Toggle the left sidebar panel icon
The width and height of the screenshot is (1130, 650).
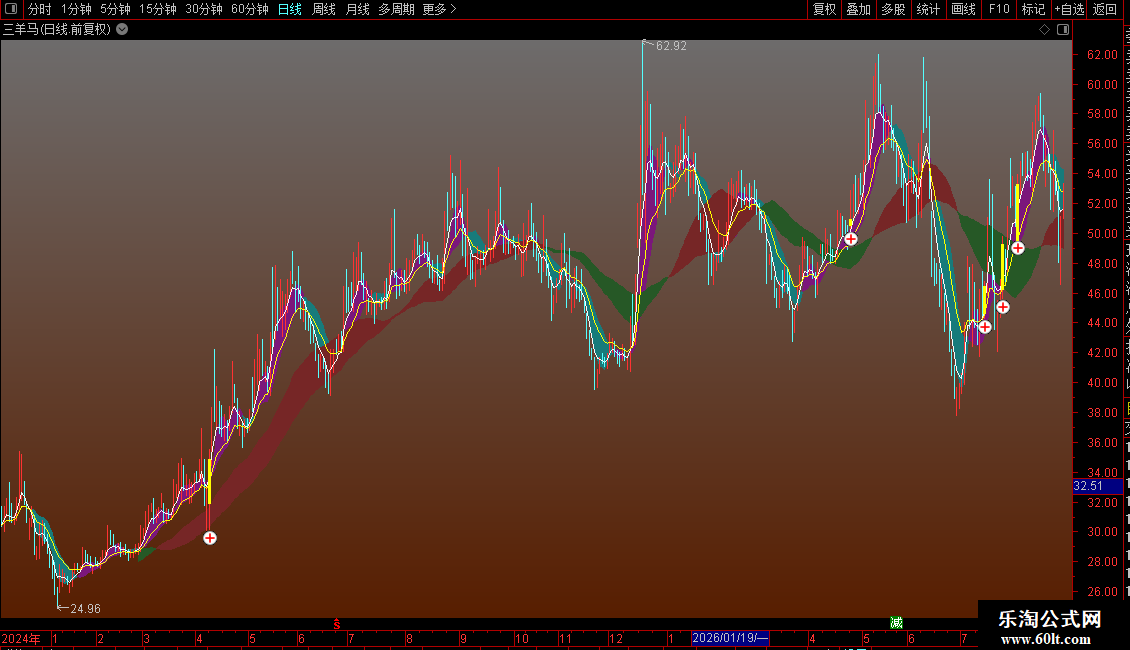(x=11, y=9)
